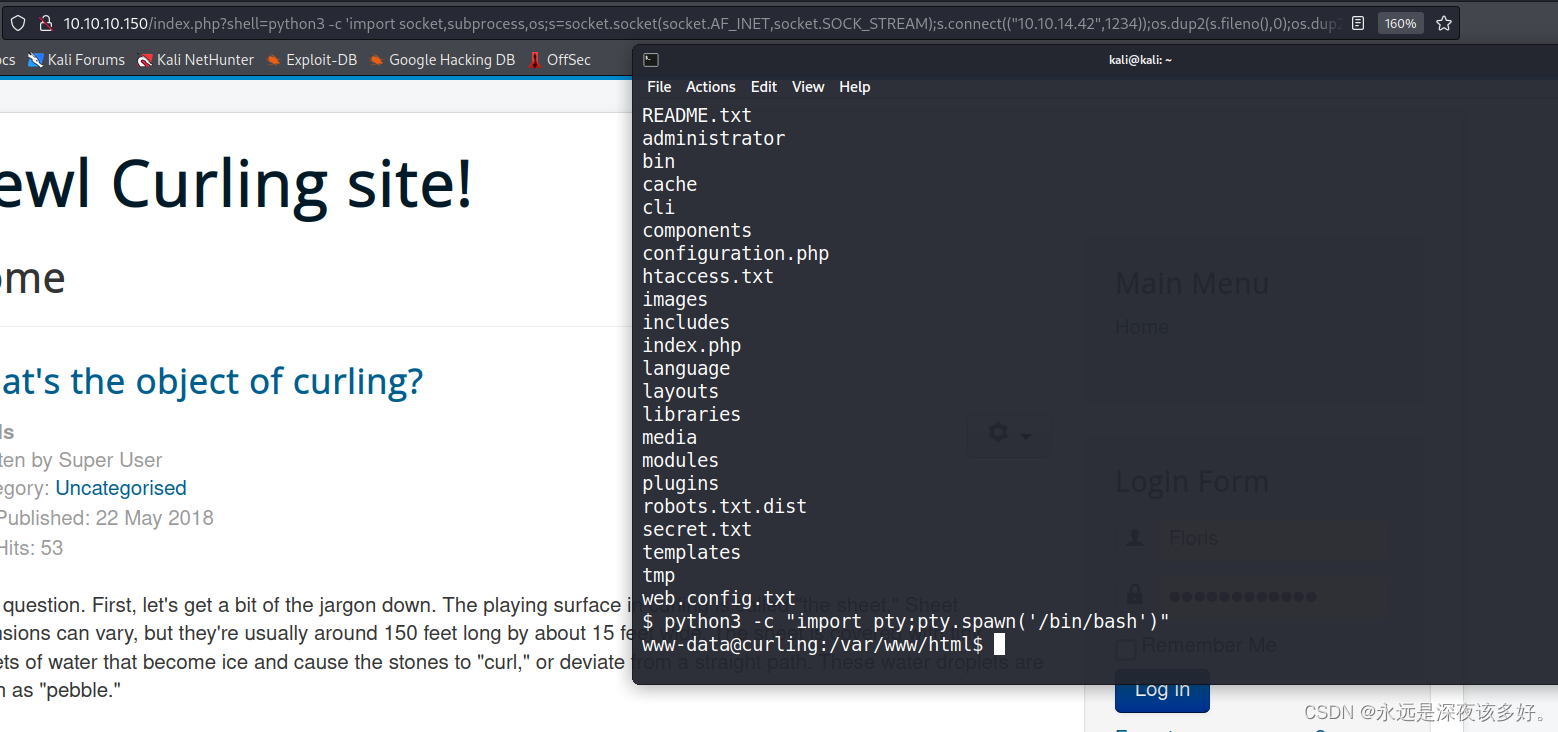Screen dimensions: 1558x732
Task: Click the Home heading on webpage
Action: [32, 277]
